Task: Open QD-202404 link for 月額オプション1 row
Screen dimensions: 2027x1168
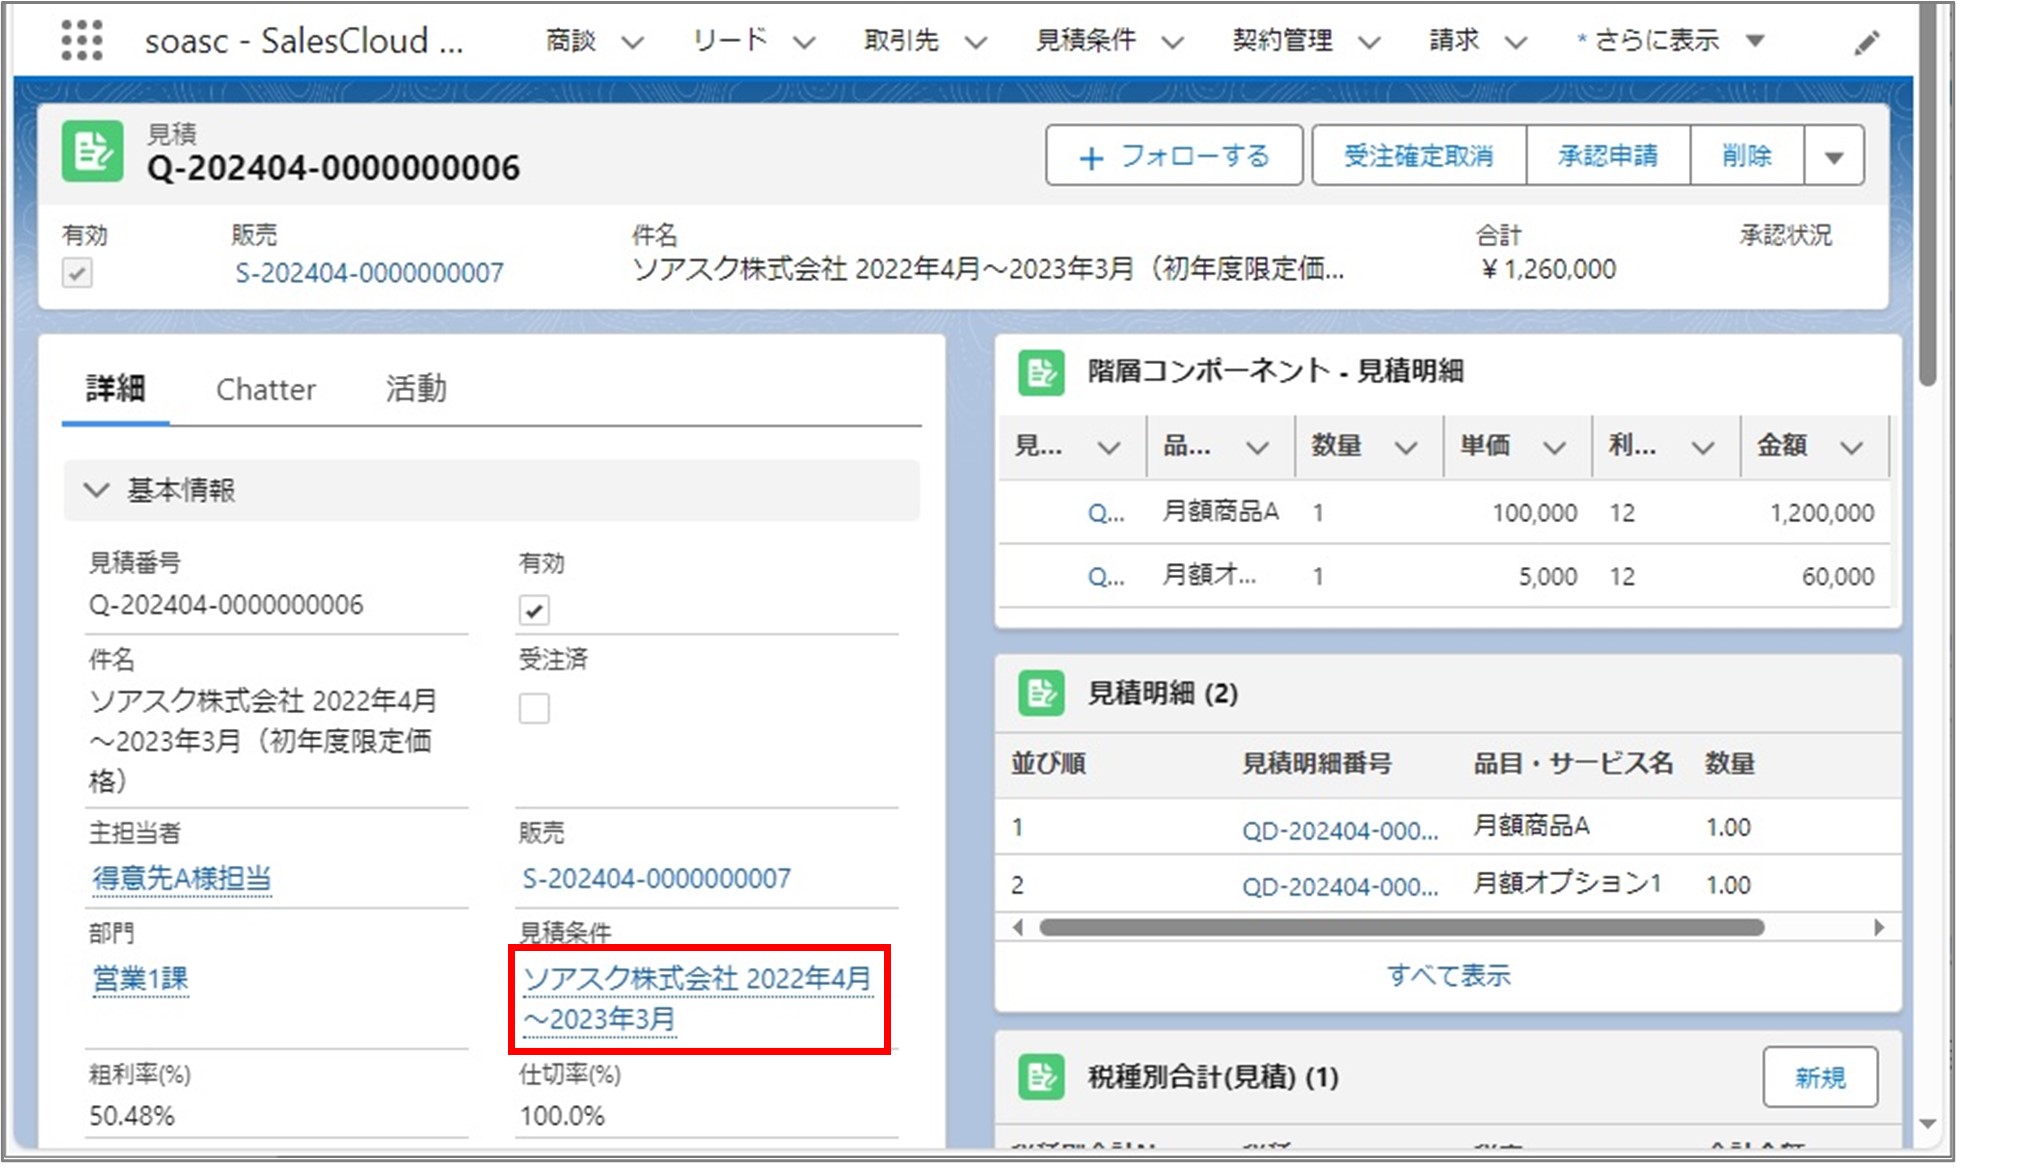Action: [1340, 886]
